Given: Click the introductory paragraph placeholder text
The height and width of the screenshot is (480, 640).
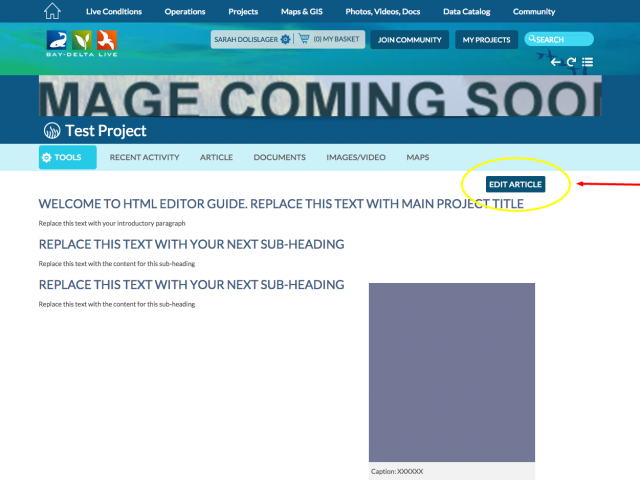Looking at the screenshot, I should pyautogui.click(x=112, y=223).
